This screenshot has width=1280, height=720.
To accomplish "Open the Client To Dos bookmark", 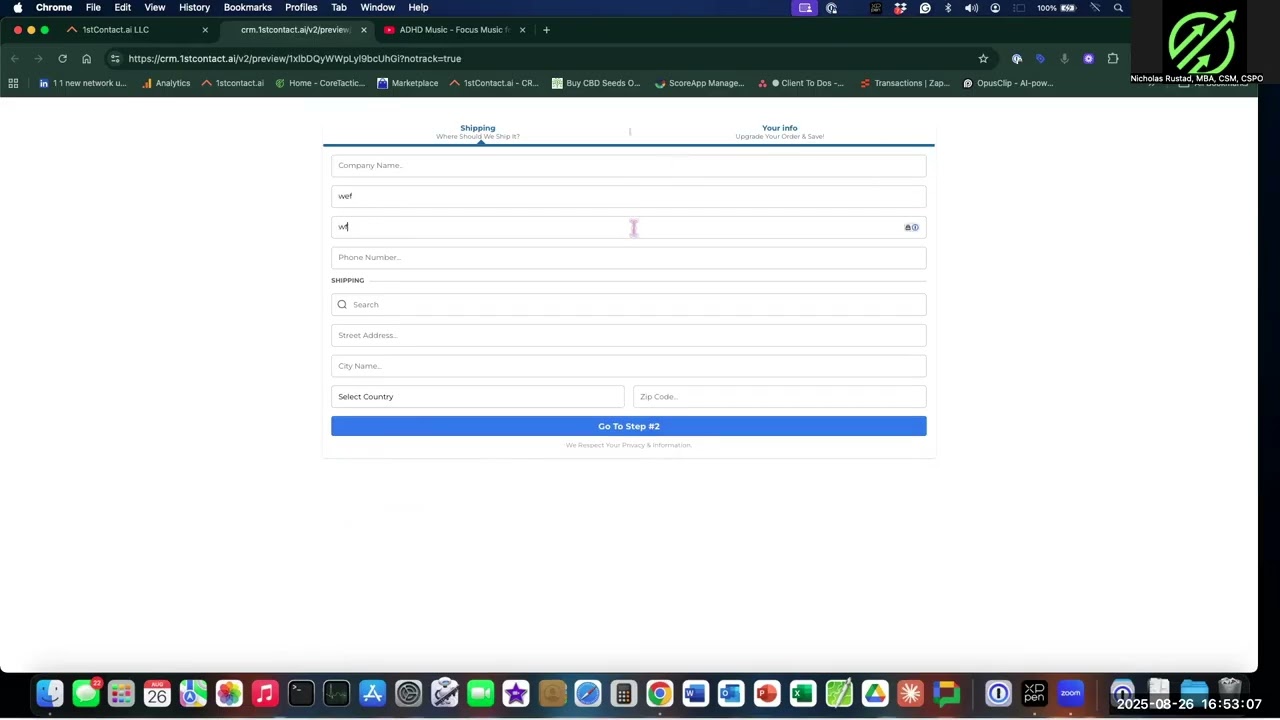I will click(801, 83).
